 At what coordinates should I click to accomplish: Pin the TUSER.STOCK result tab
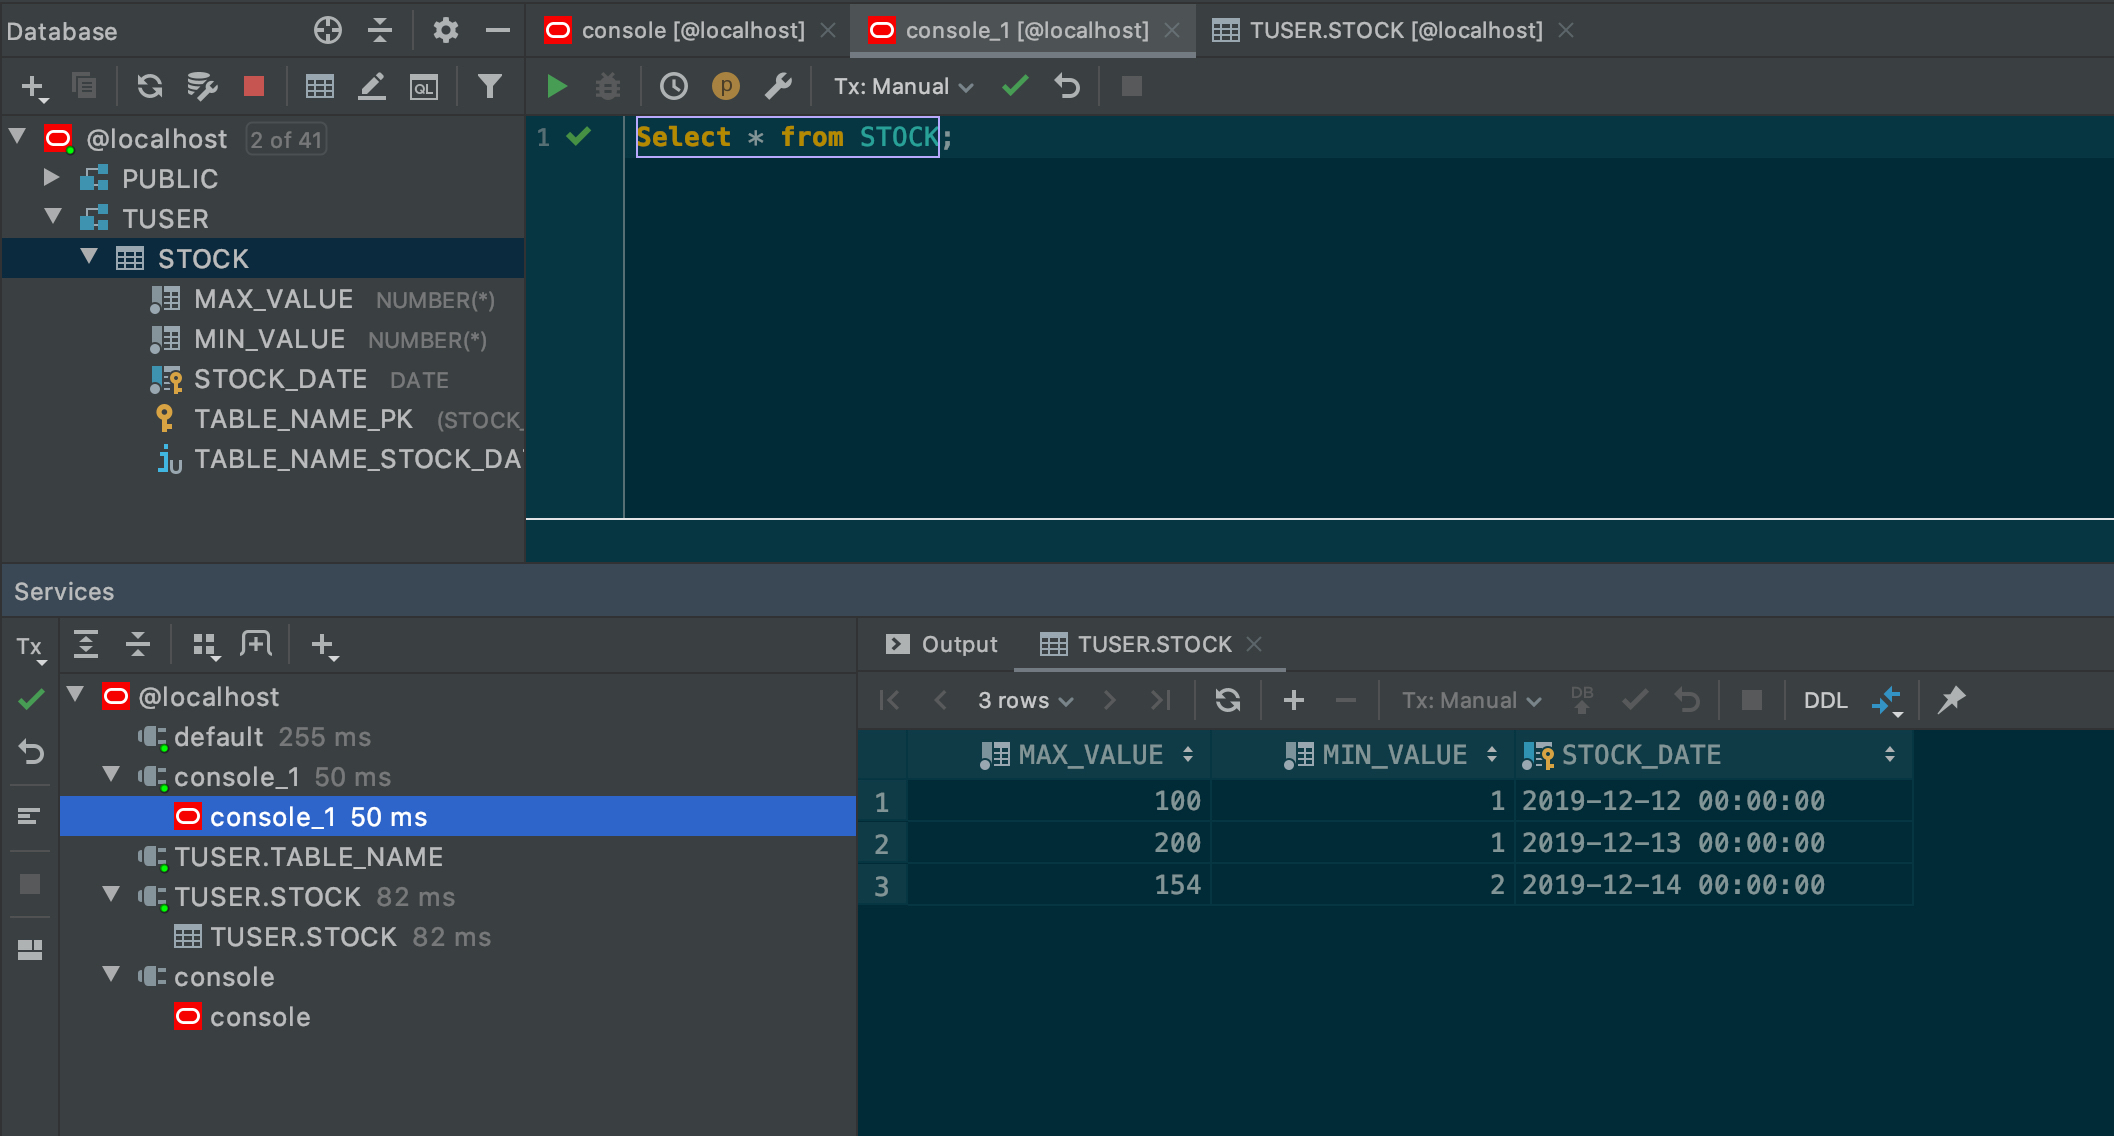(x=1951, y=700)
